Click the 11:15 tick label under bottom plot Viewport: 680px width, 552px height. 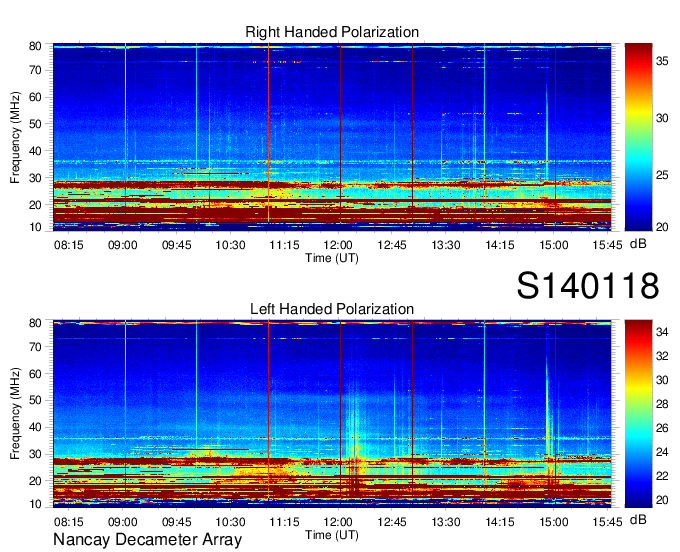(x=284, y=521)
